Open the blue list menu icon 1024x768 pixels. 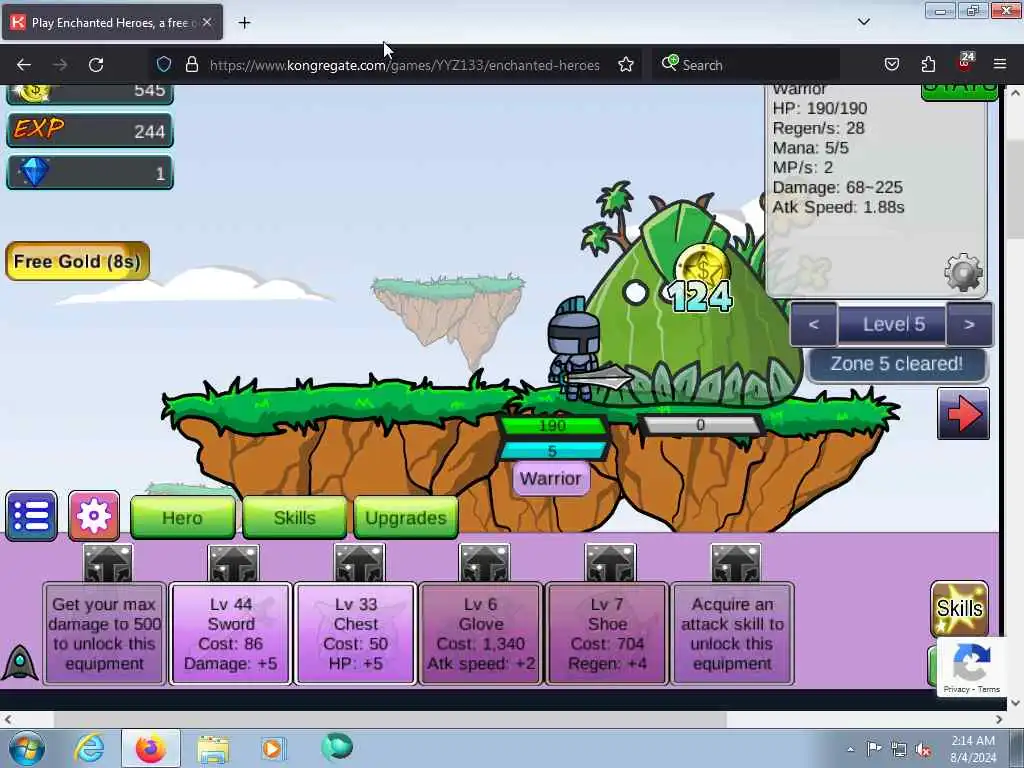pyautogui.click(x=31, y=516)
